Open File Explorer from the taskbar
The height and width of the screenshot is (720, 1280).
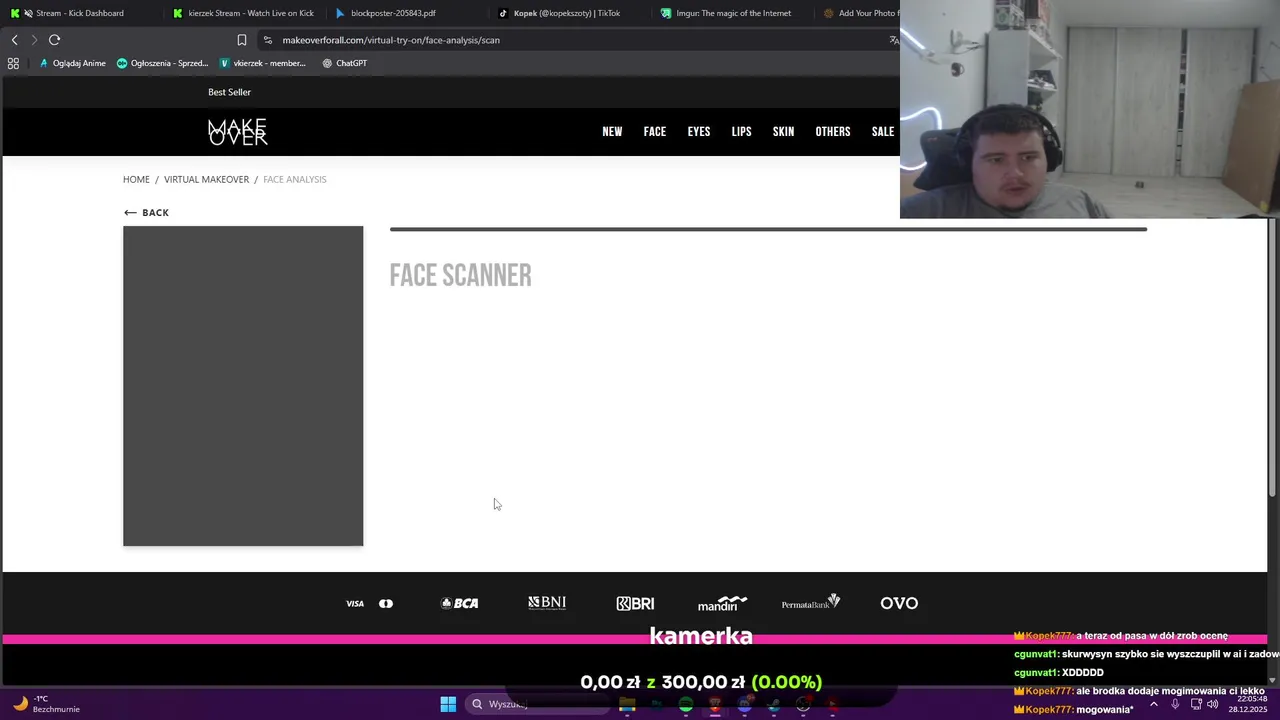click(x=627, y=704)
